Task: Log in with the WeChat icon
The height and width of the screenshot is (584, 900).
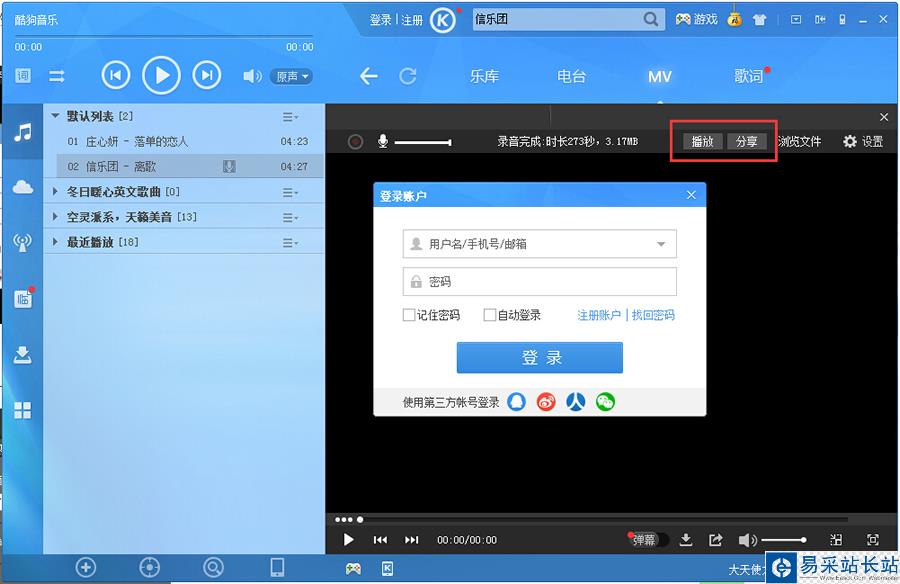Action: click(x=605, y=401)
